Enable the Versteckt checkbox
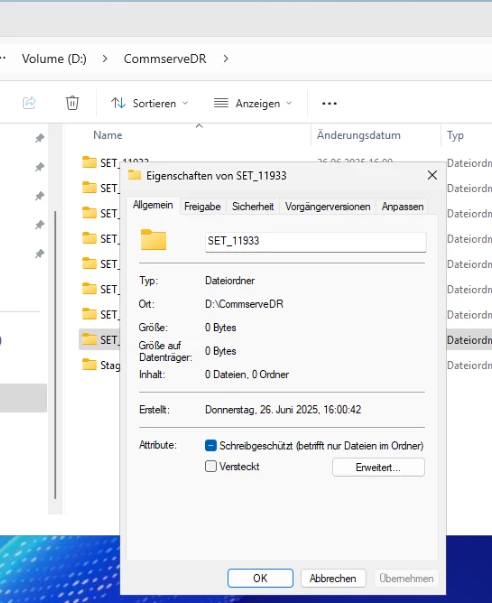Viewport: 492px width, 603px height. [x=211, y=466]
